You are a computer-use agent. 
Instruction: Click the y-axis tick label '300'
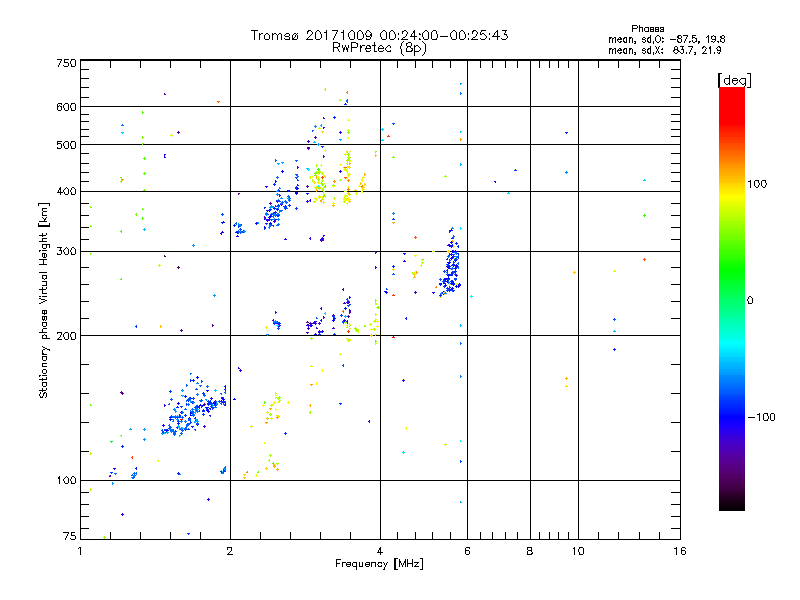coord(66,252)
